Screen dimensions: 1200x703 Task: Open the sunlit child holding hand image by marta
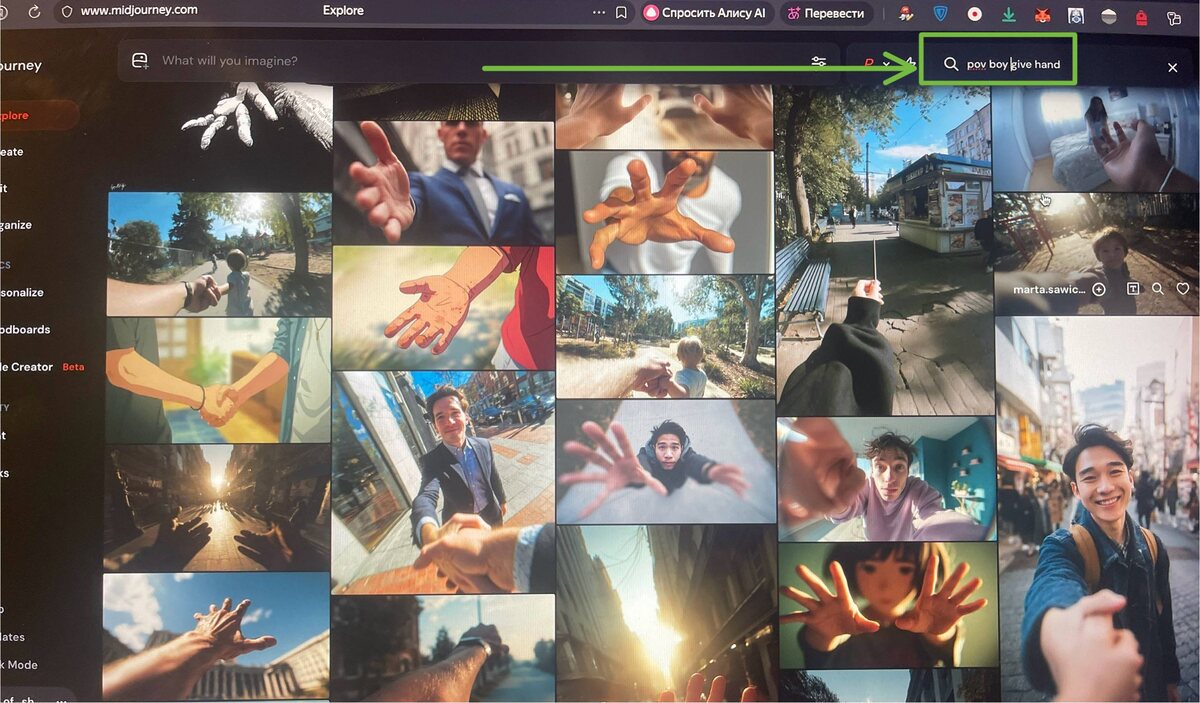1097,254
